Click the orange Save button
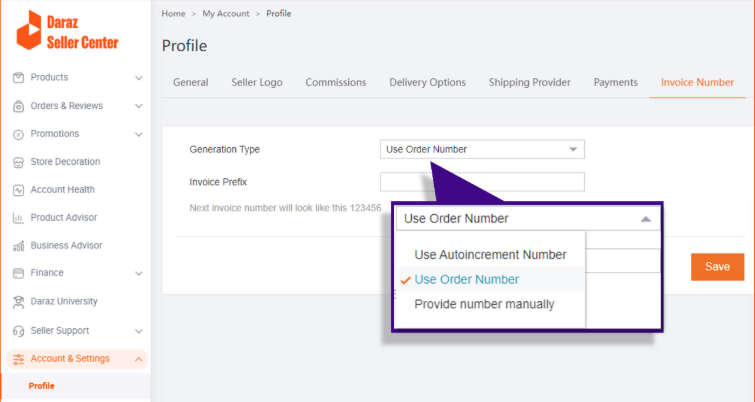 [x=717, y=267]
